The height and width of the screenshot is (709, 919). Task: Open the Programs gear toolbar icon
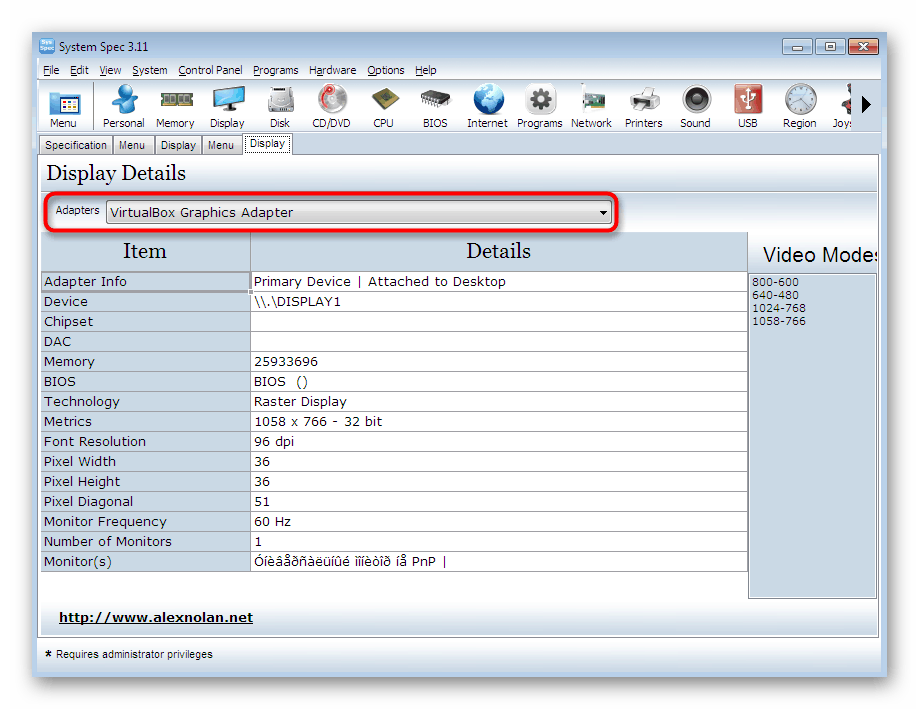click(540, 107)
